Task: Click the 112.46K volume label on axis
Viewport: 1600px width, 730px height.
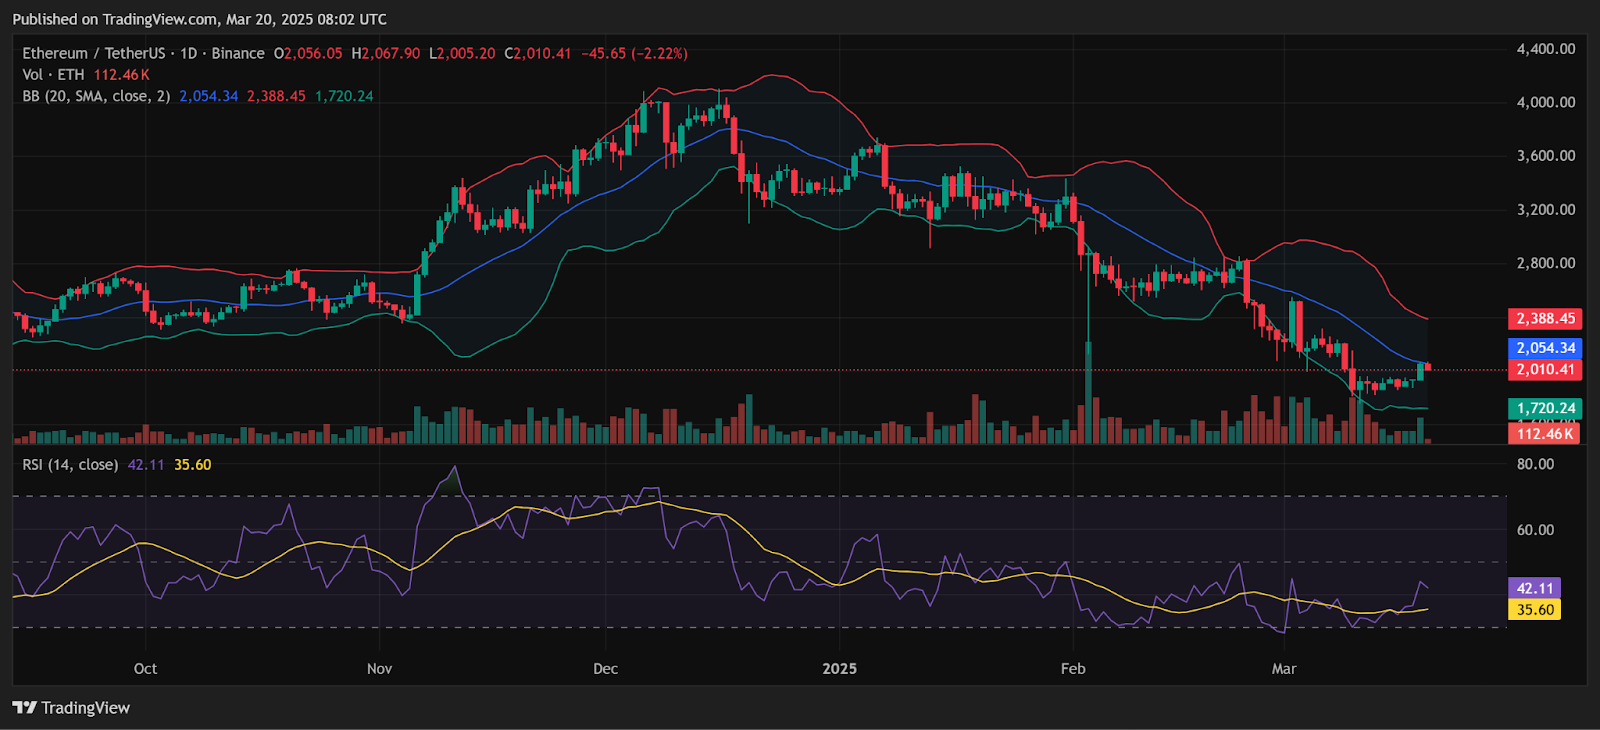Action: click(1545, 433)
